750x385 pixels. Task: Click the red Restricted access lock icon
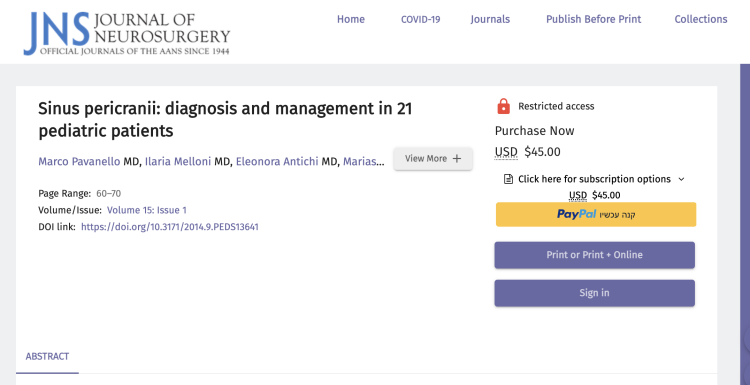[503, 106]
